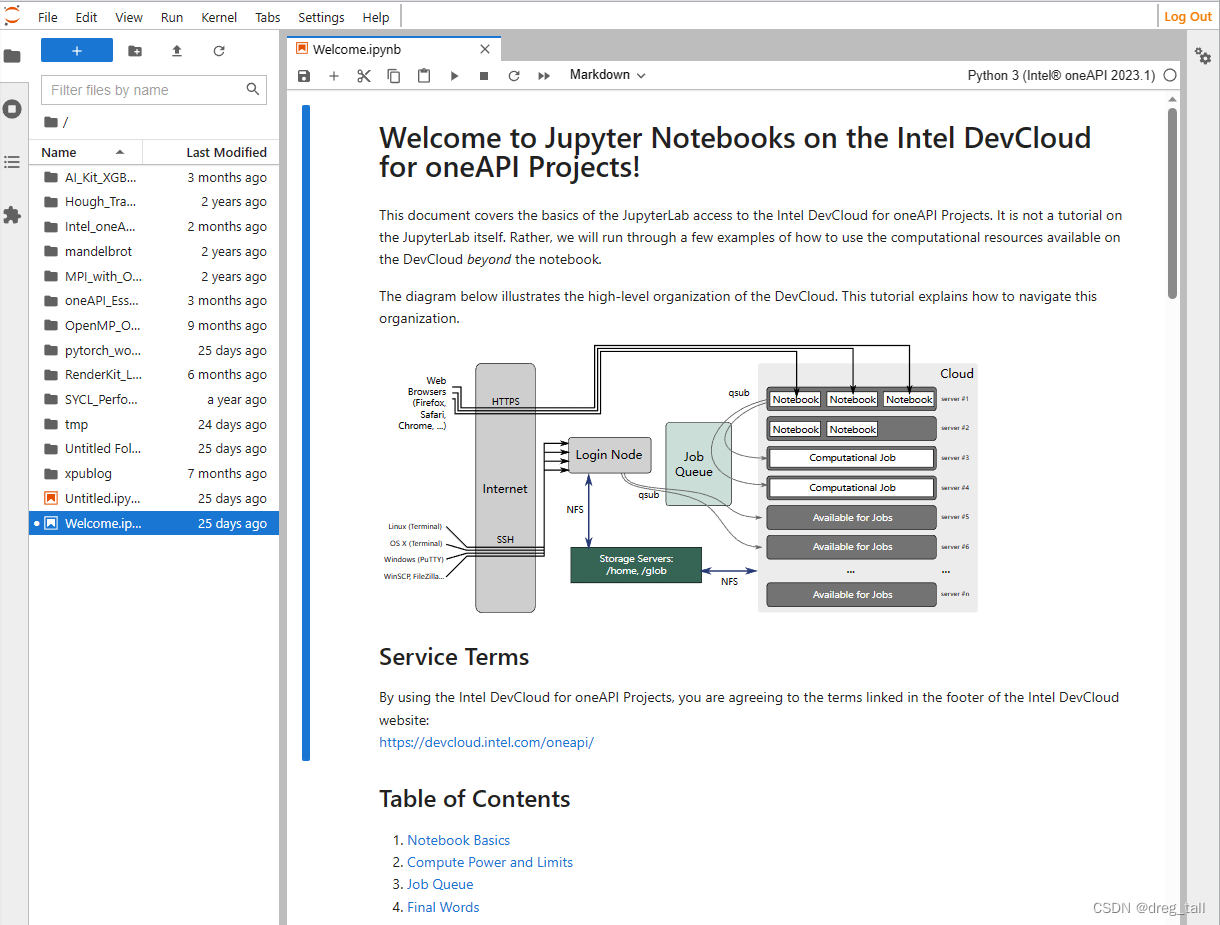Open the devcloud.intel.com/oneapi link
This screenshot has width=1220, height=925.
(486, 742)
